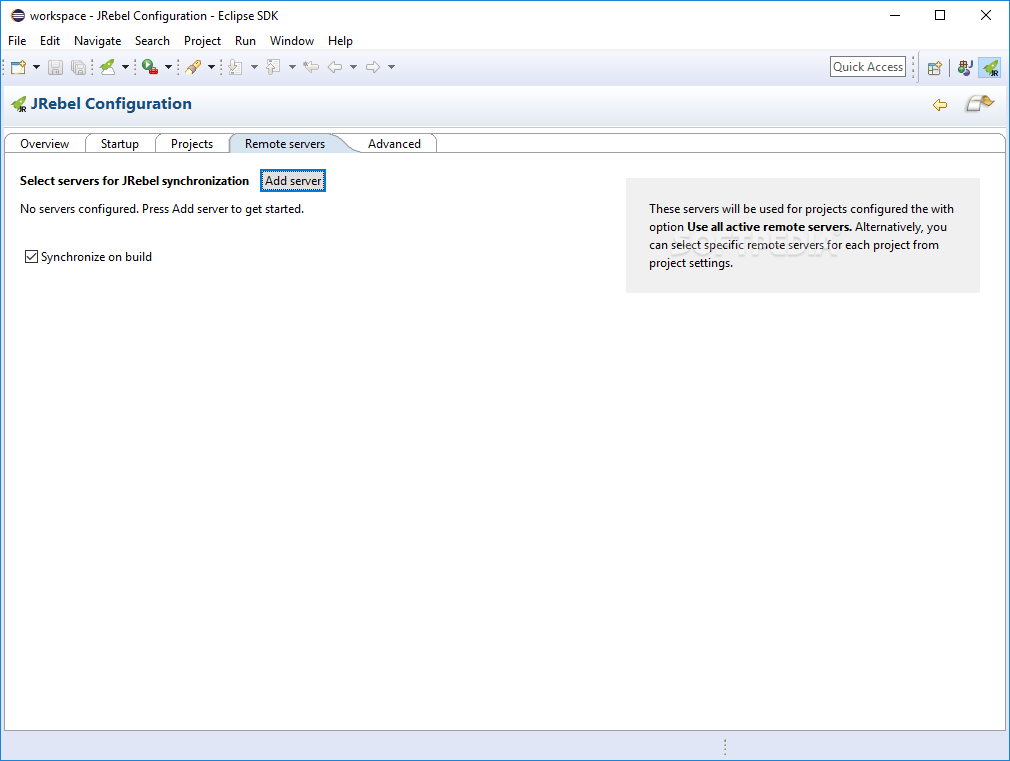
Task: Switch to the Startup tab
Action: click(120, 144)
